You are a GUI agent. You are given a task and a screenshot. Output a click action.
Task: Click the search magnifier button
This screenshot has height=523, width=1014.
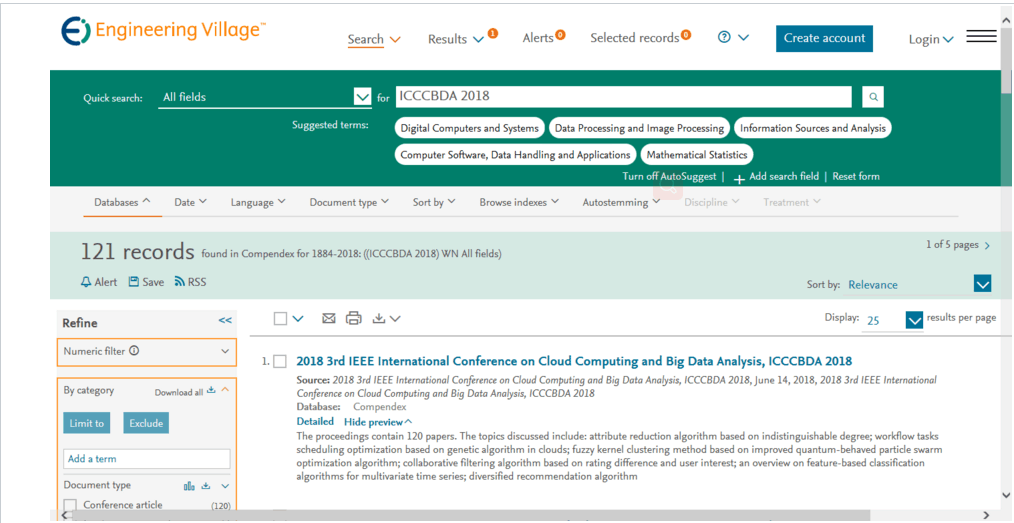873,97
